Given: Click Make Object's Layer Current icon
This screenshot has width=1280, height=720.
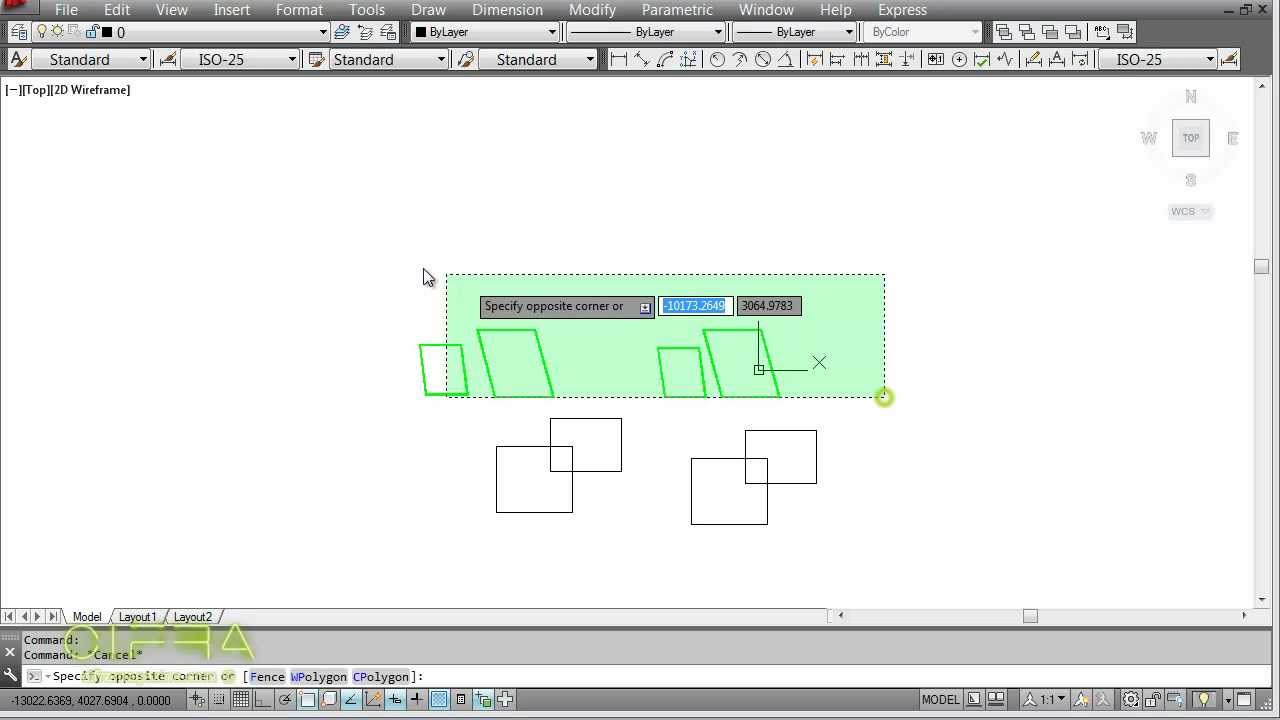Looking at the screenshot, I should (342, 32).
